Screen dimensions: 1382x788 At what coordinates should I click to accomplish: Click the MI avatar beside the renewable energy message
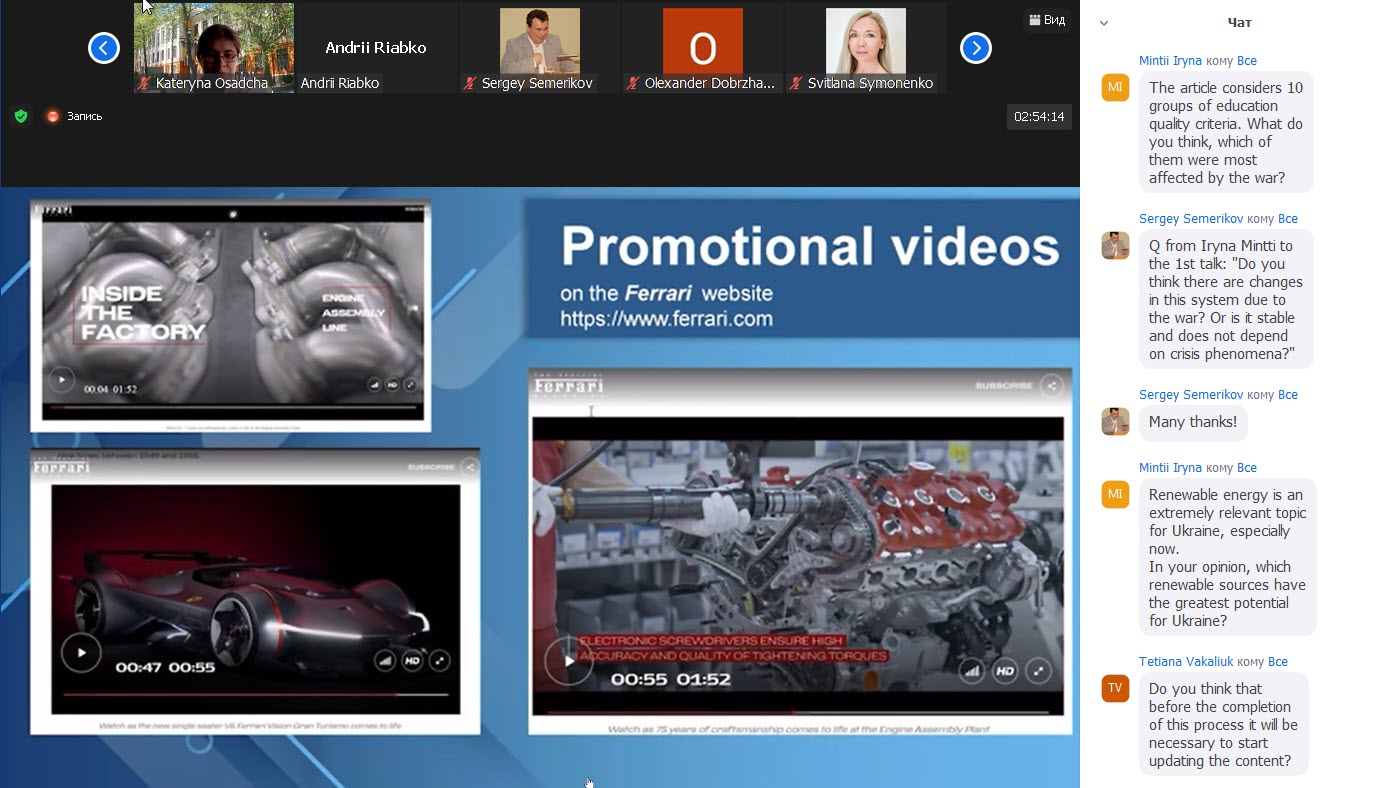pyautogui.click(x=1115, y=494)
